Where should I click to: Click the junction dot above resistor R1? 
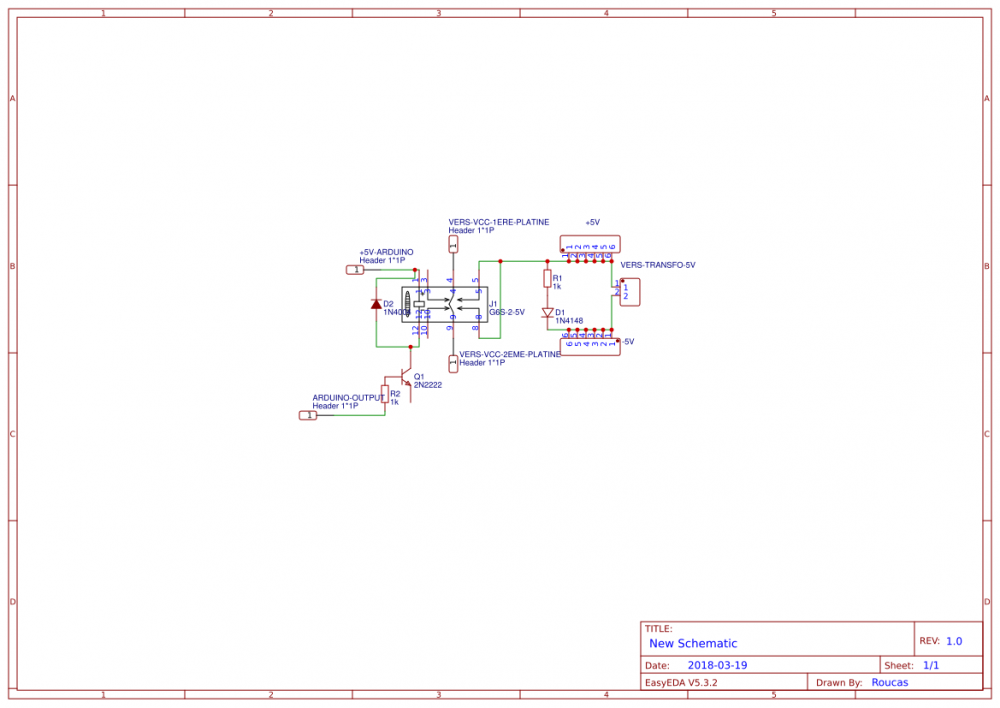tap(547, 261)
